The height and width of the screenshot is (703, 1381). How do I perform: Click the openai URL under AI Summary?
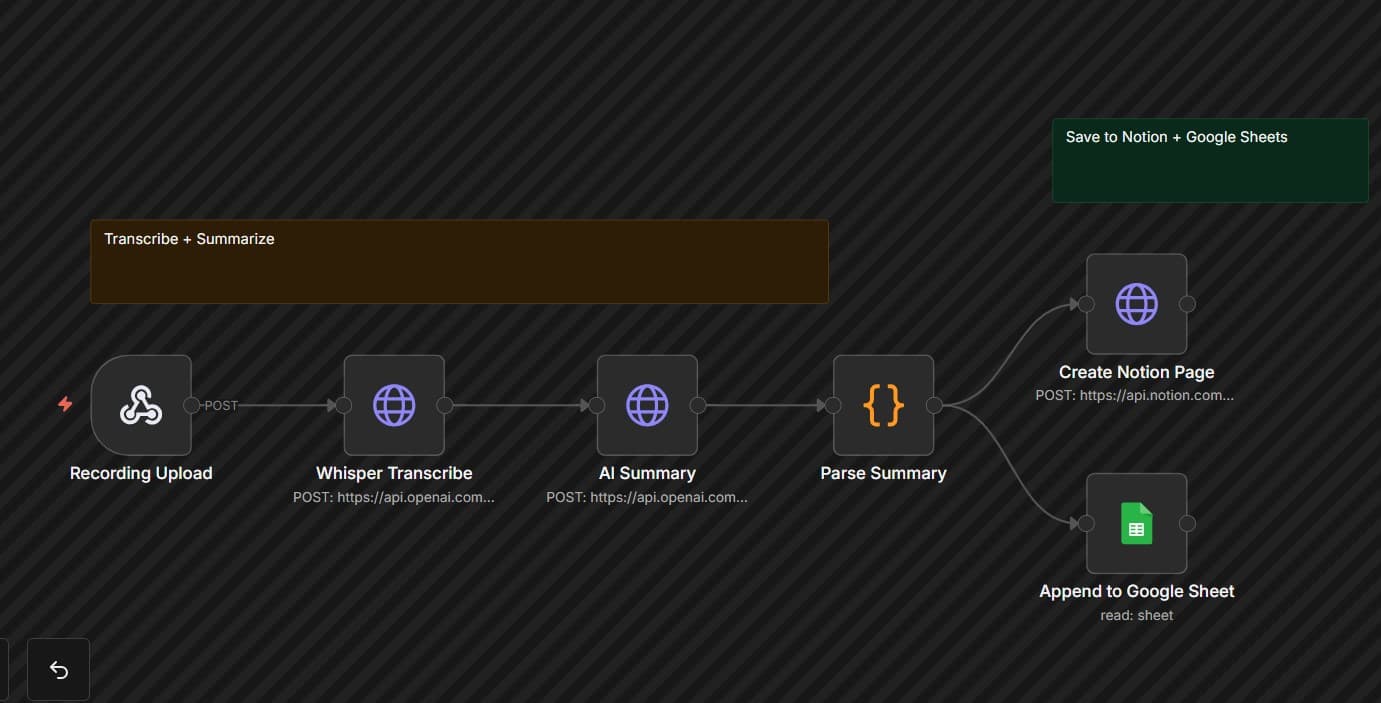[x=647, y=496]
